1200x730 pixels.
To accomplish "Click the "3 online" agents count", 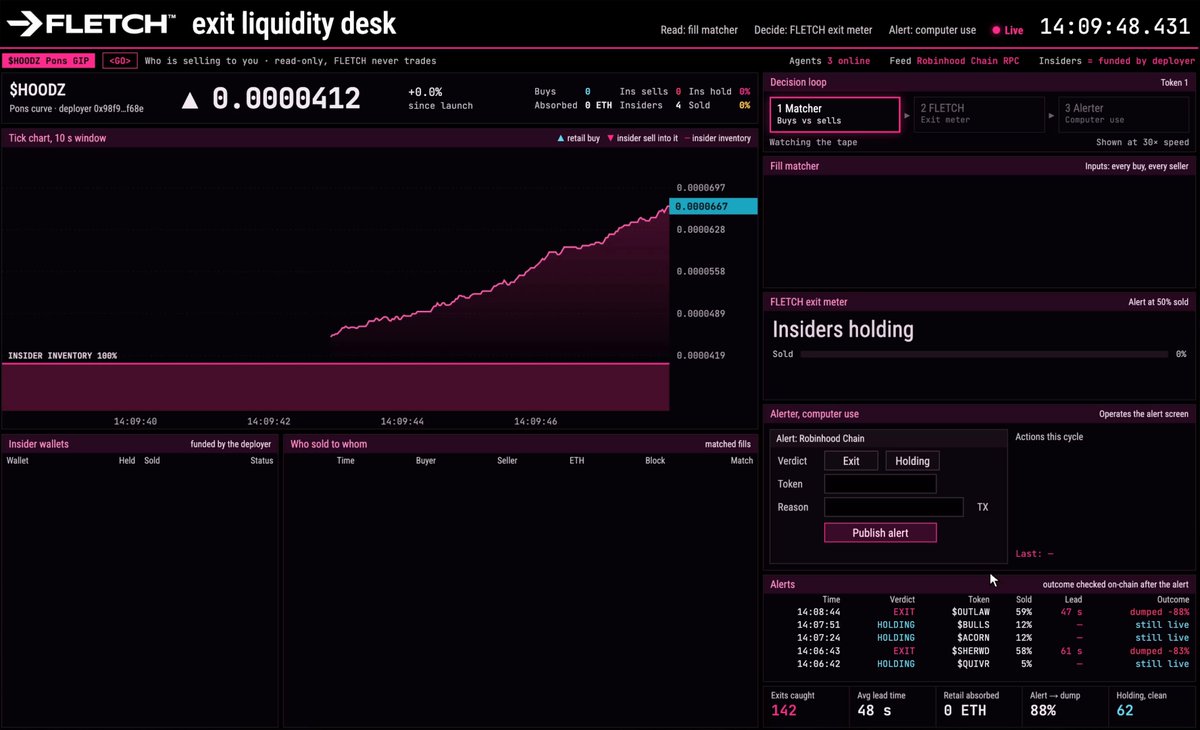I will tap(850, 61).
